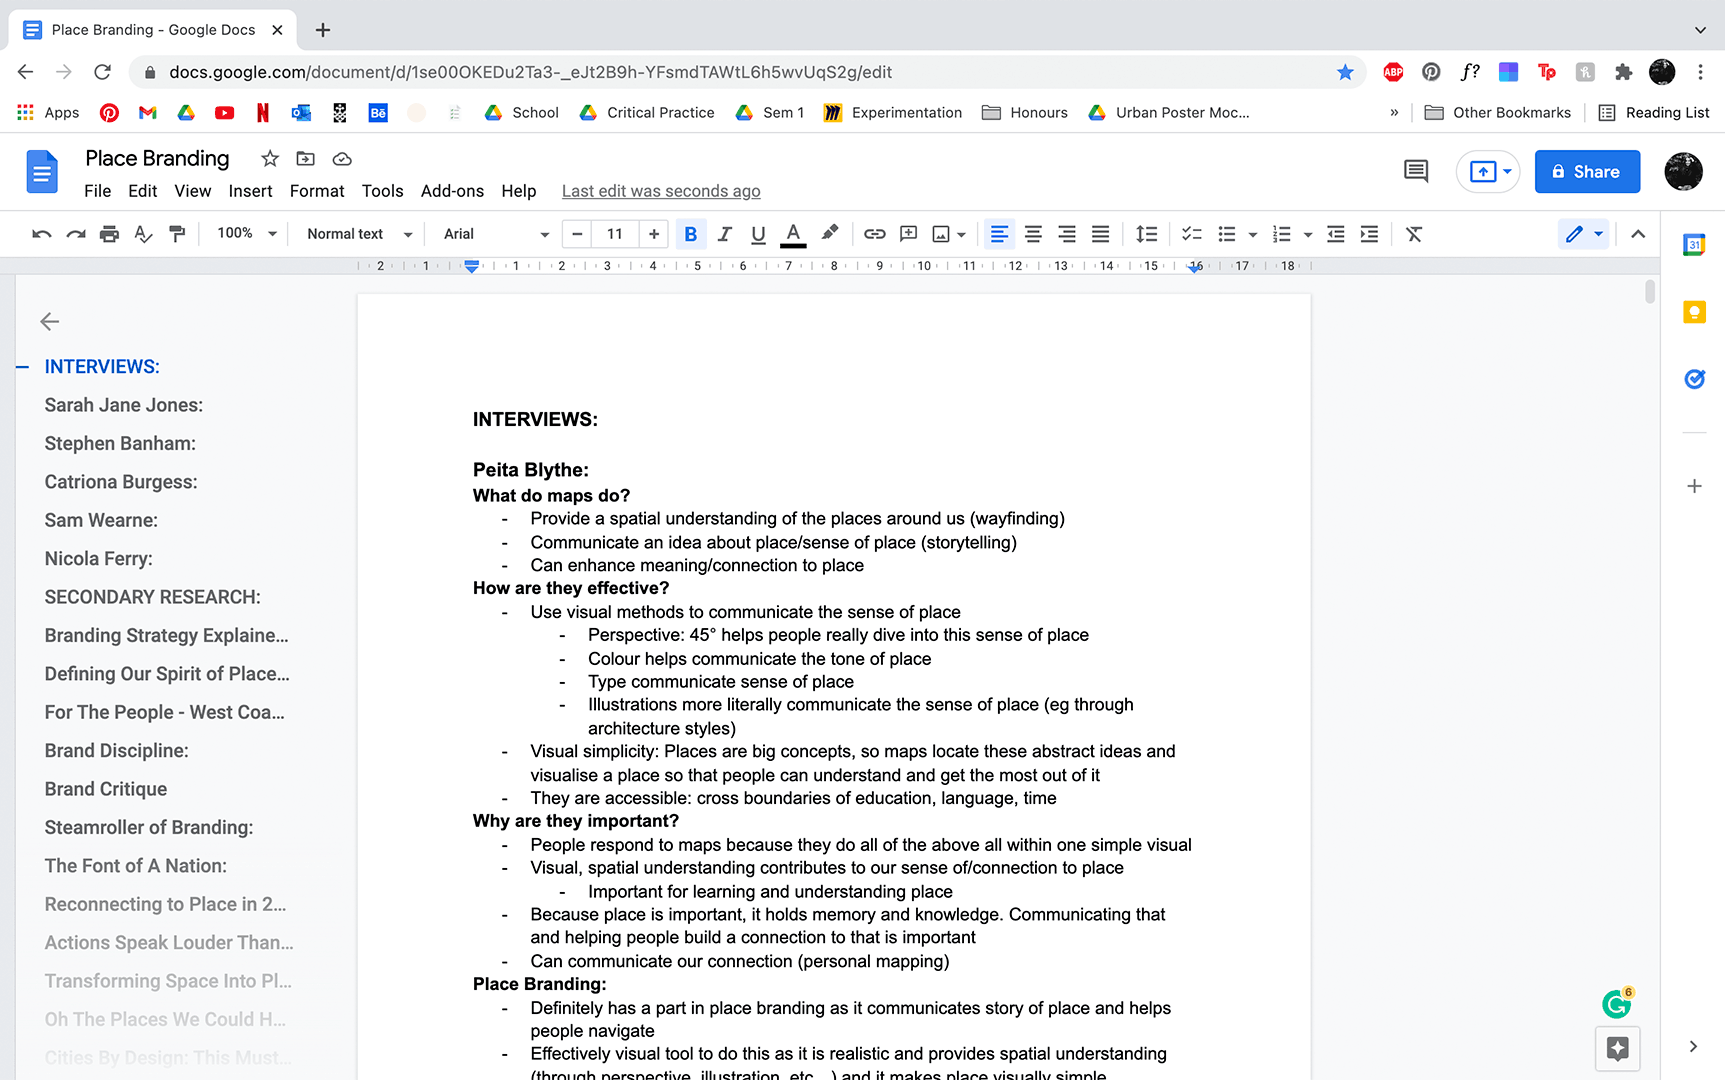Star the Place Branding document
The width and height of the screenshot is (1725, 1080).
[270, 159]
